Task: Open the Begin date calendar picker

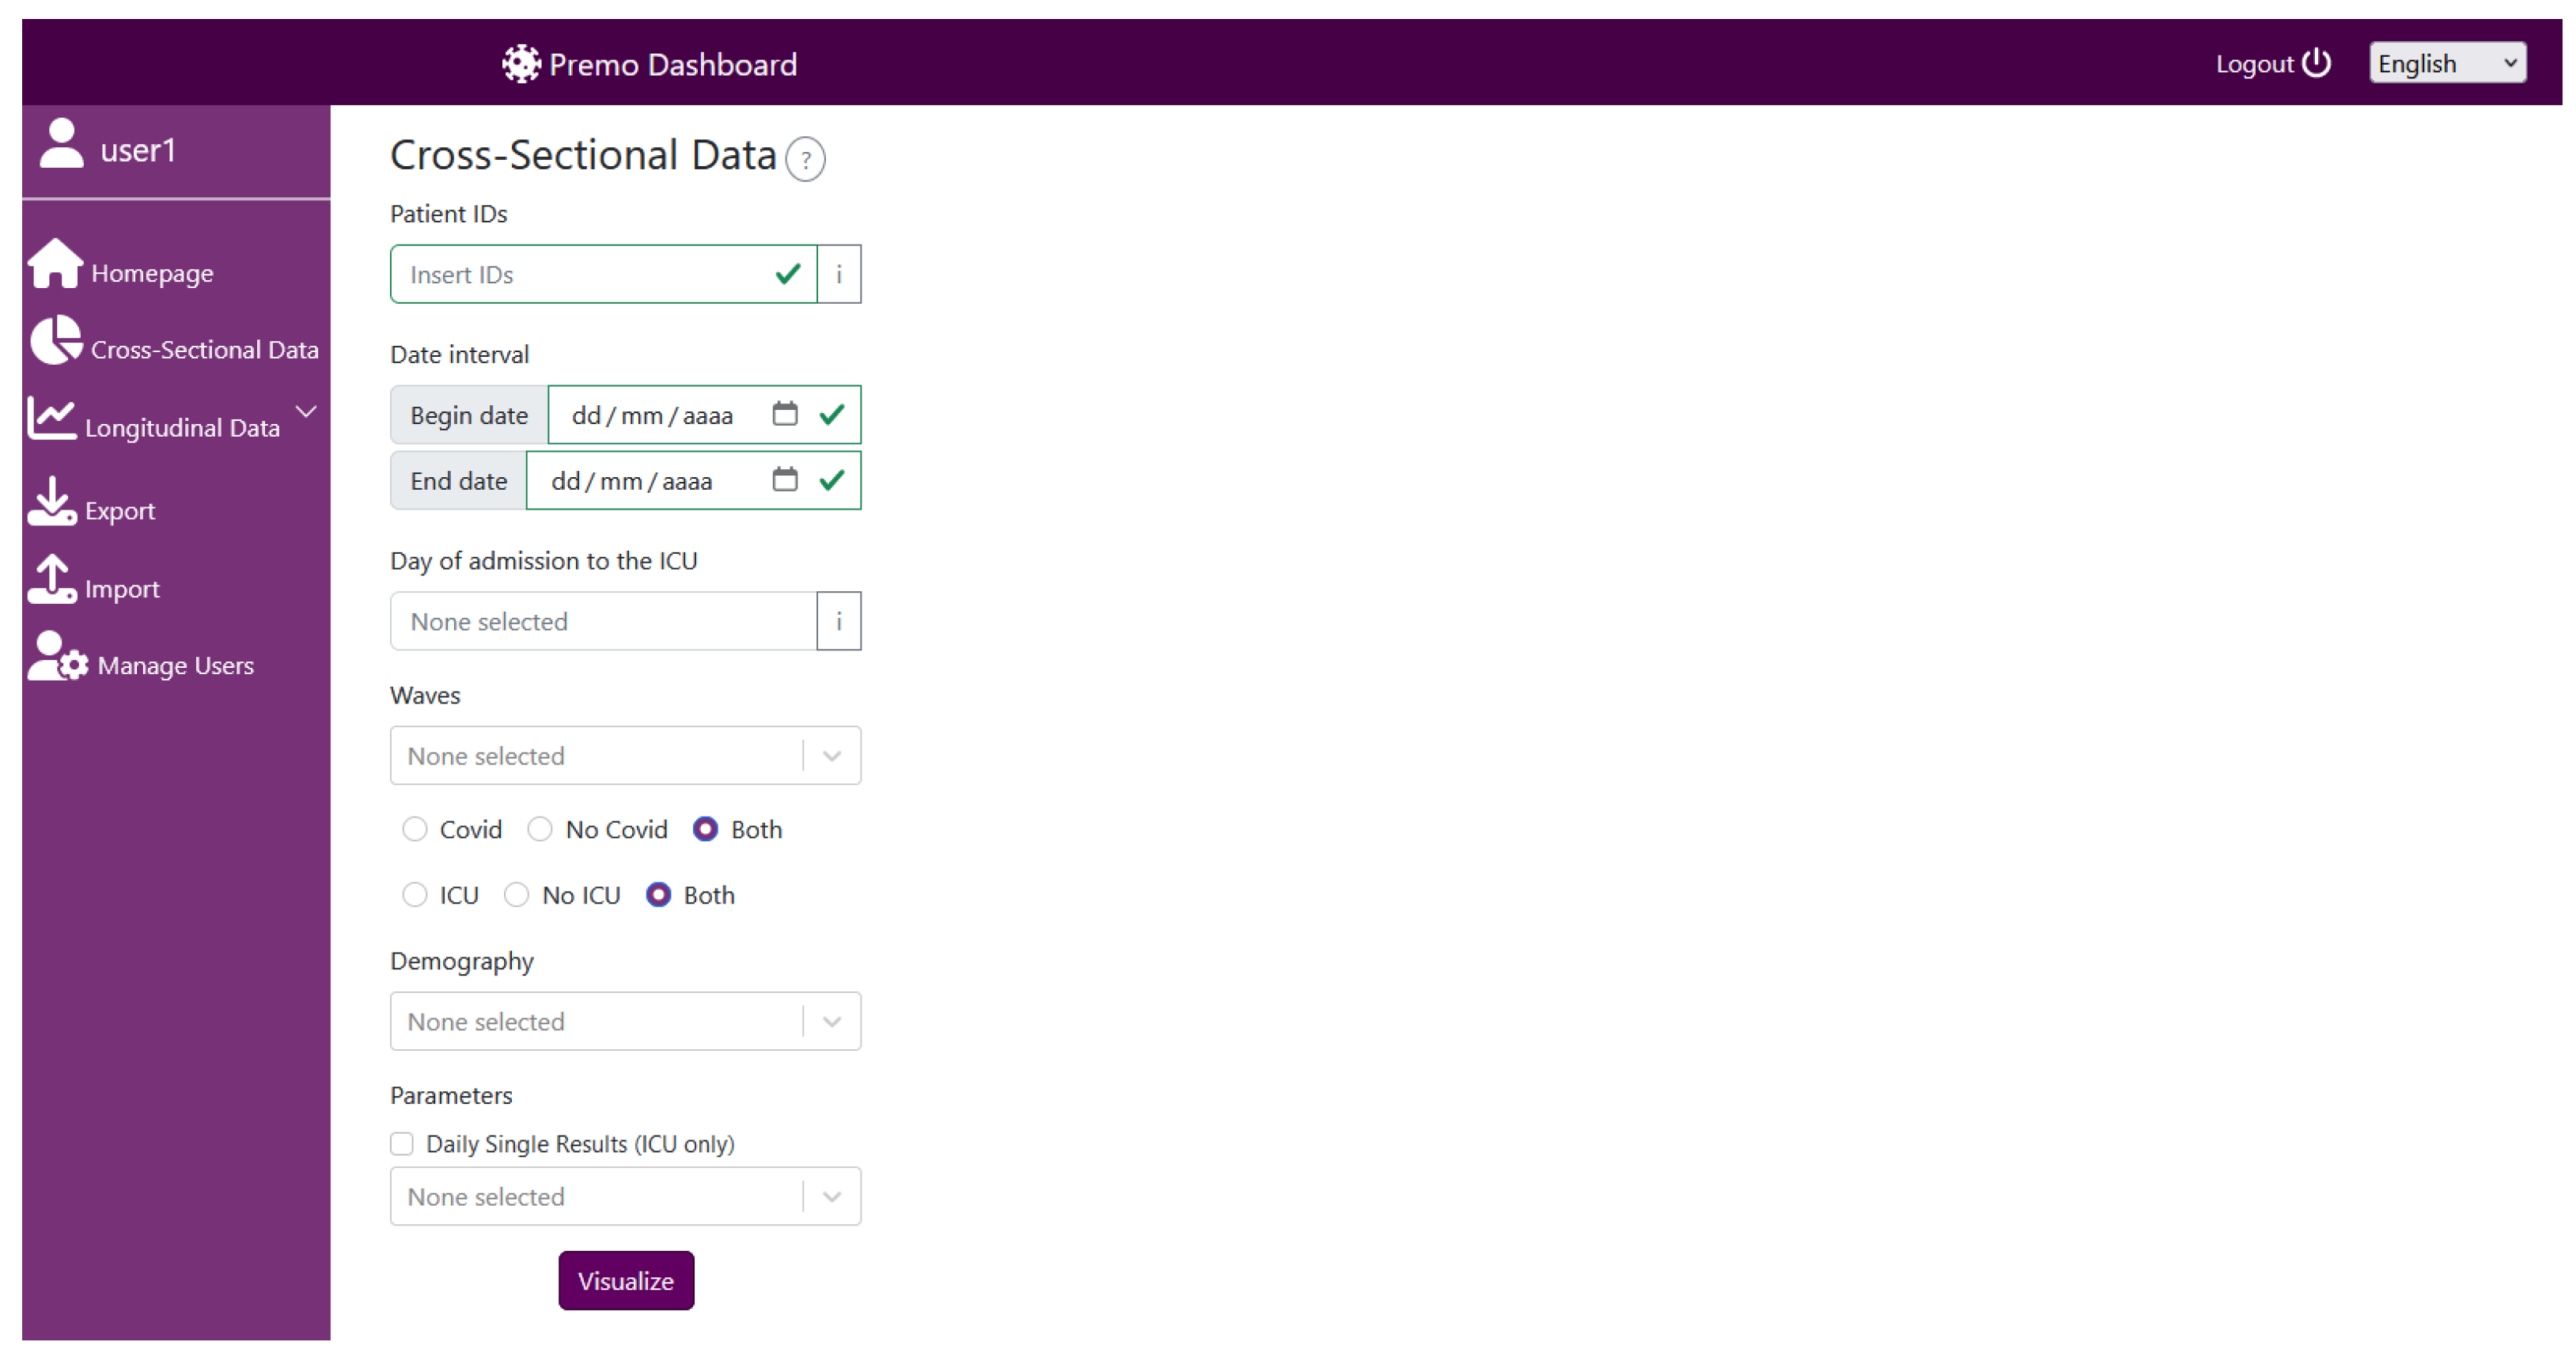Action: pos(784,414)
